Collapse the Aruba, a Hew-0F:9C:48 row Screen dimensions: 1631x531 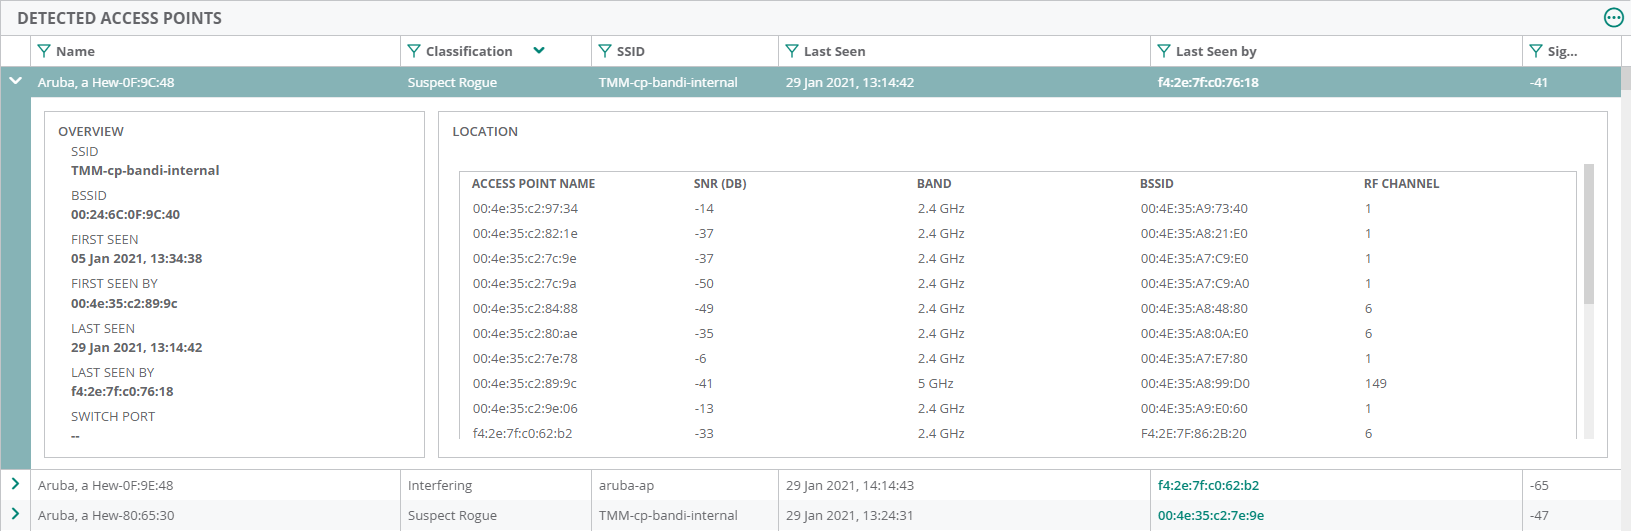coord(16,81)
